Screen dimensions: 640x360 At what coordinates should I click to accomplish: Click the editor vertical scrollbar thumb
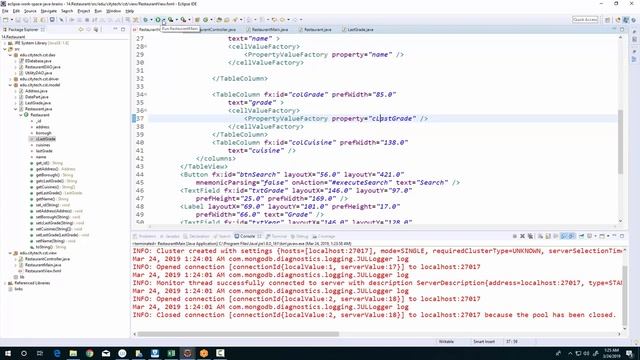pyautogui.click(x=620, y=142)
